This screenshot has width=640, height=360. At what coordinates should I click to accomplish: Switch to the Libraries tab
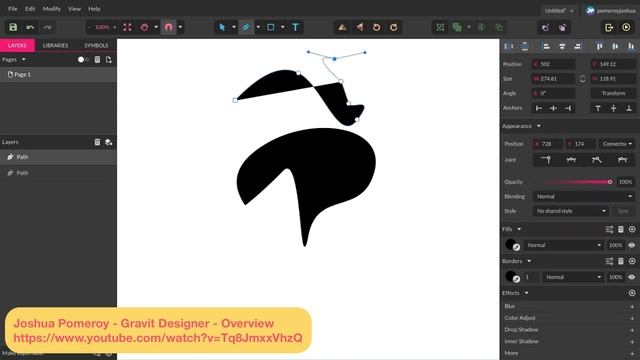coord(56,45)
